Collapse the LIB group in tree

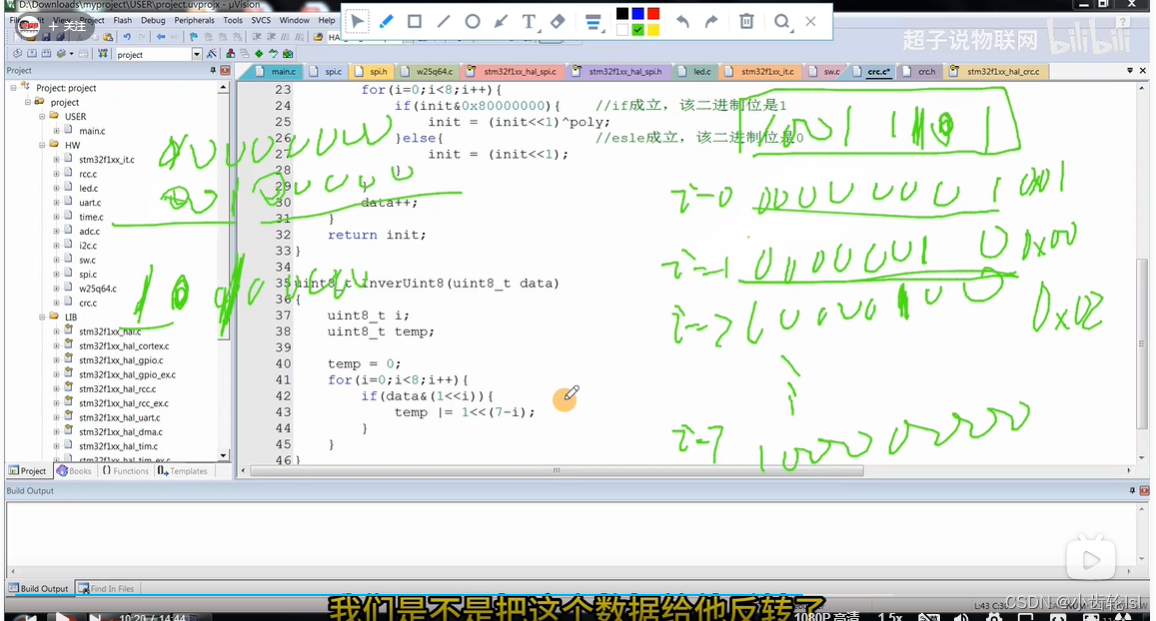(x=42, y=317)
